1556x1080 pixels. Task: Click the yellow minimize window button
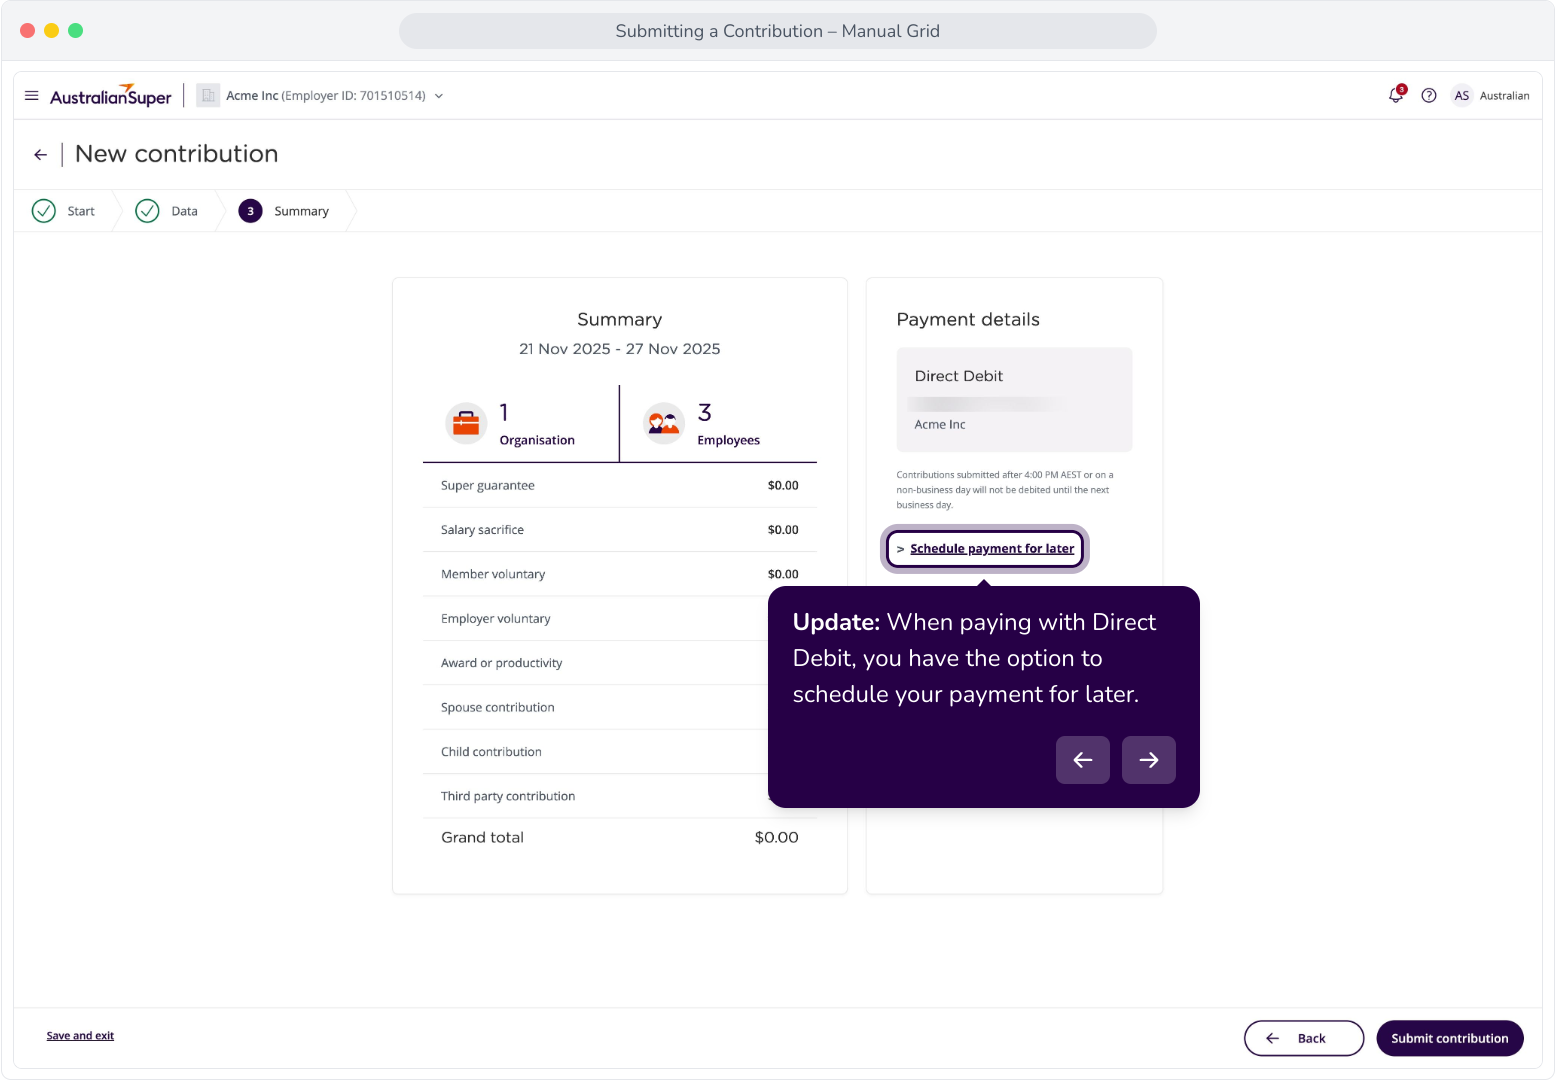(x=52, y=31)
